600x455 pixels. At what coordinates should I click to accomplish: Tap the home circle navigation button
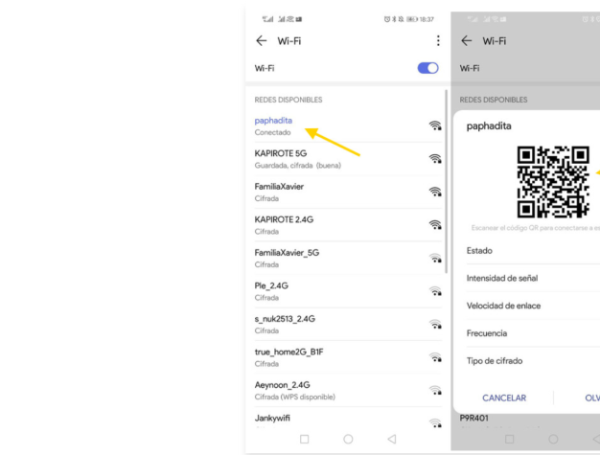[x=348, y=439]
